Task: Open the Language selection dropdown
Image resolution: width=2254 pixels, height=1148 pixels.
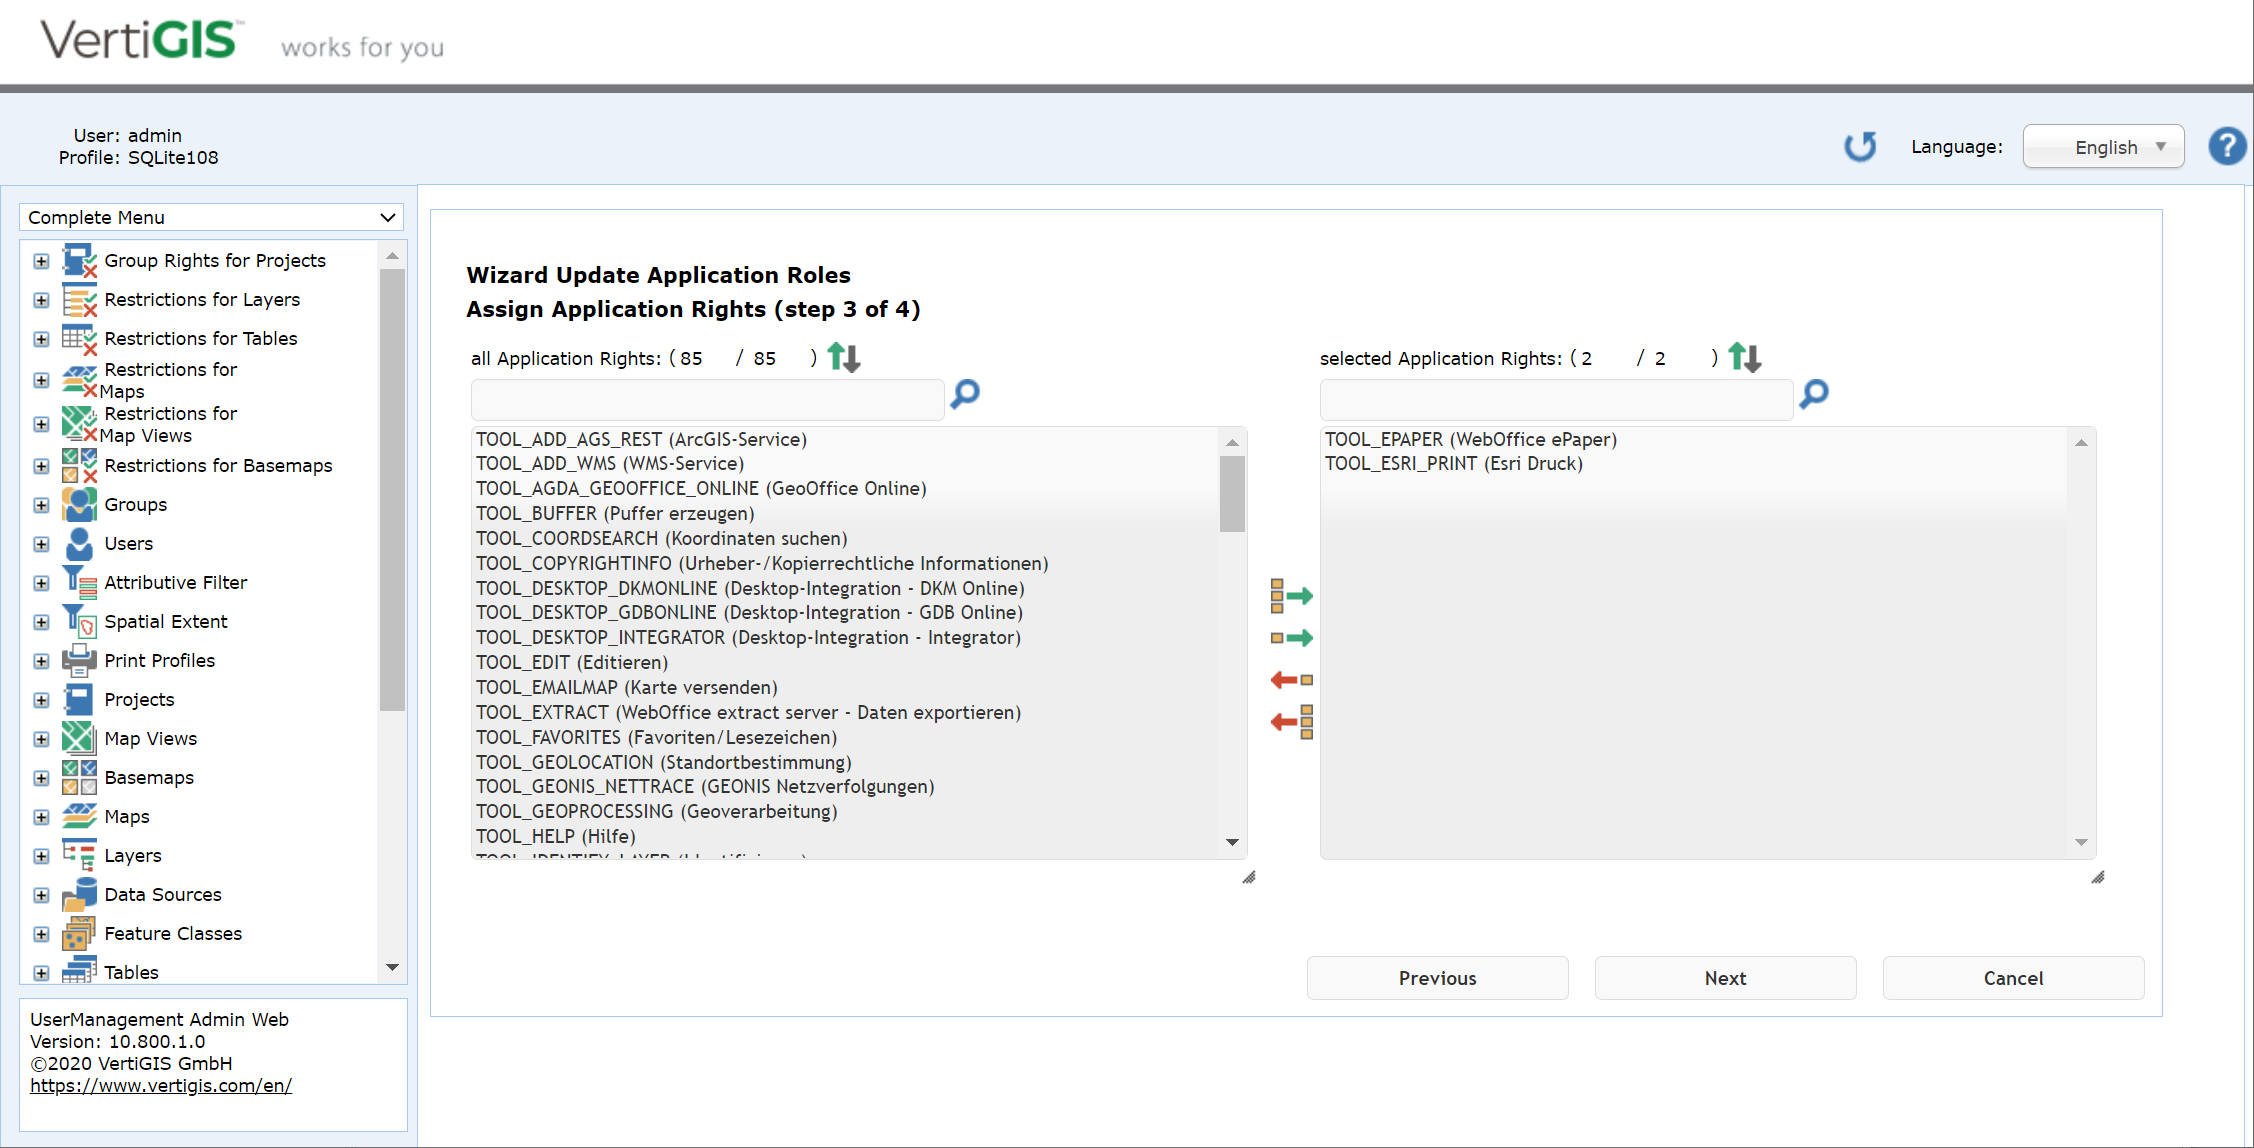Action: coord(2103,146)
